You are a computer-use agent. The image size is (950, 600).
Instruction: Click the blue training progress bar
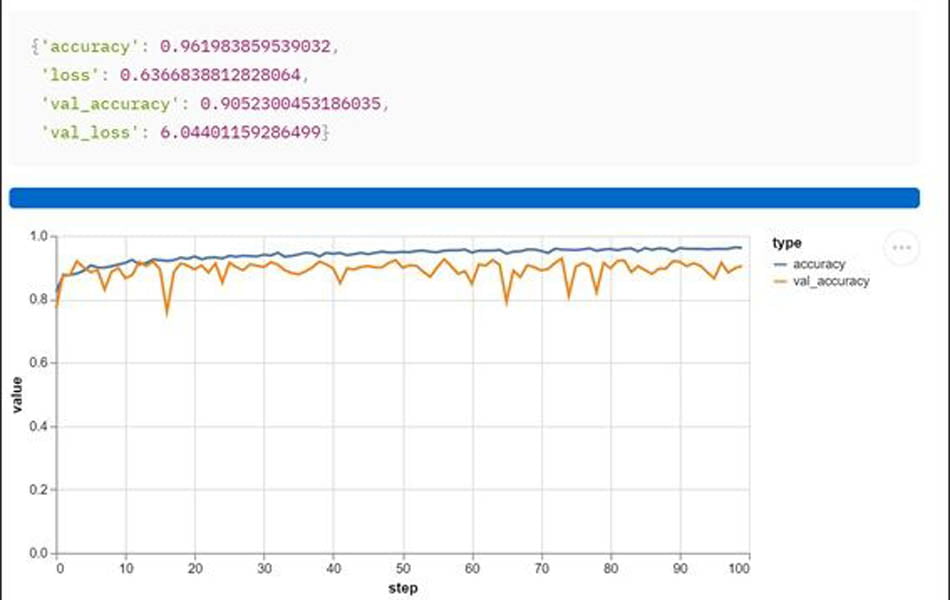[x=464, y=198]
